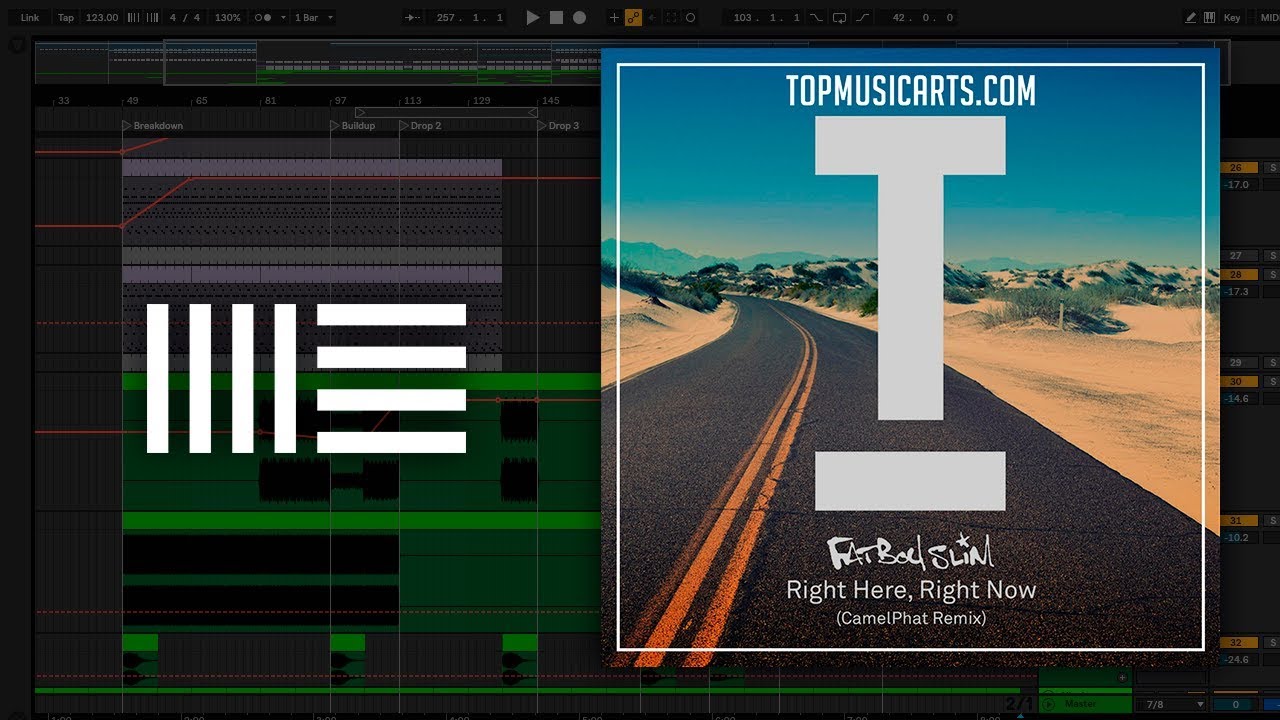
Task: Toggle the orange Automation Arm button
Action: coord(633,18)
